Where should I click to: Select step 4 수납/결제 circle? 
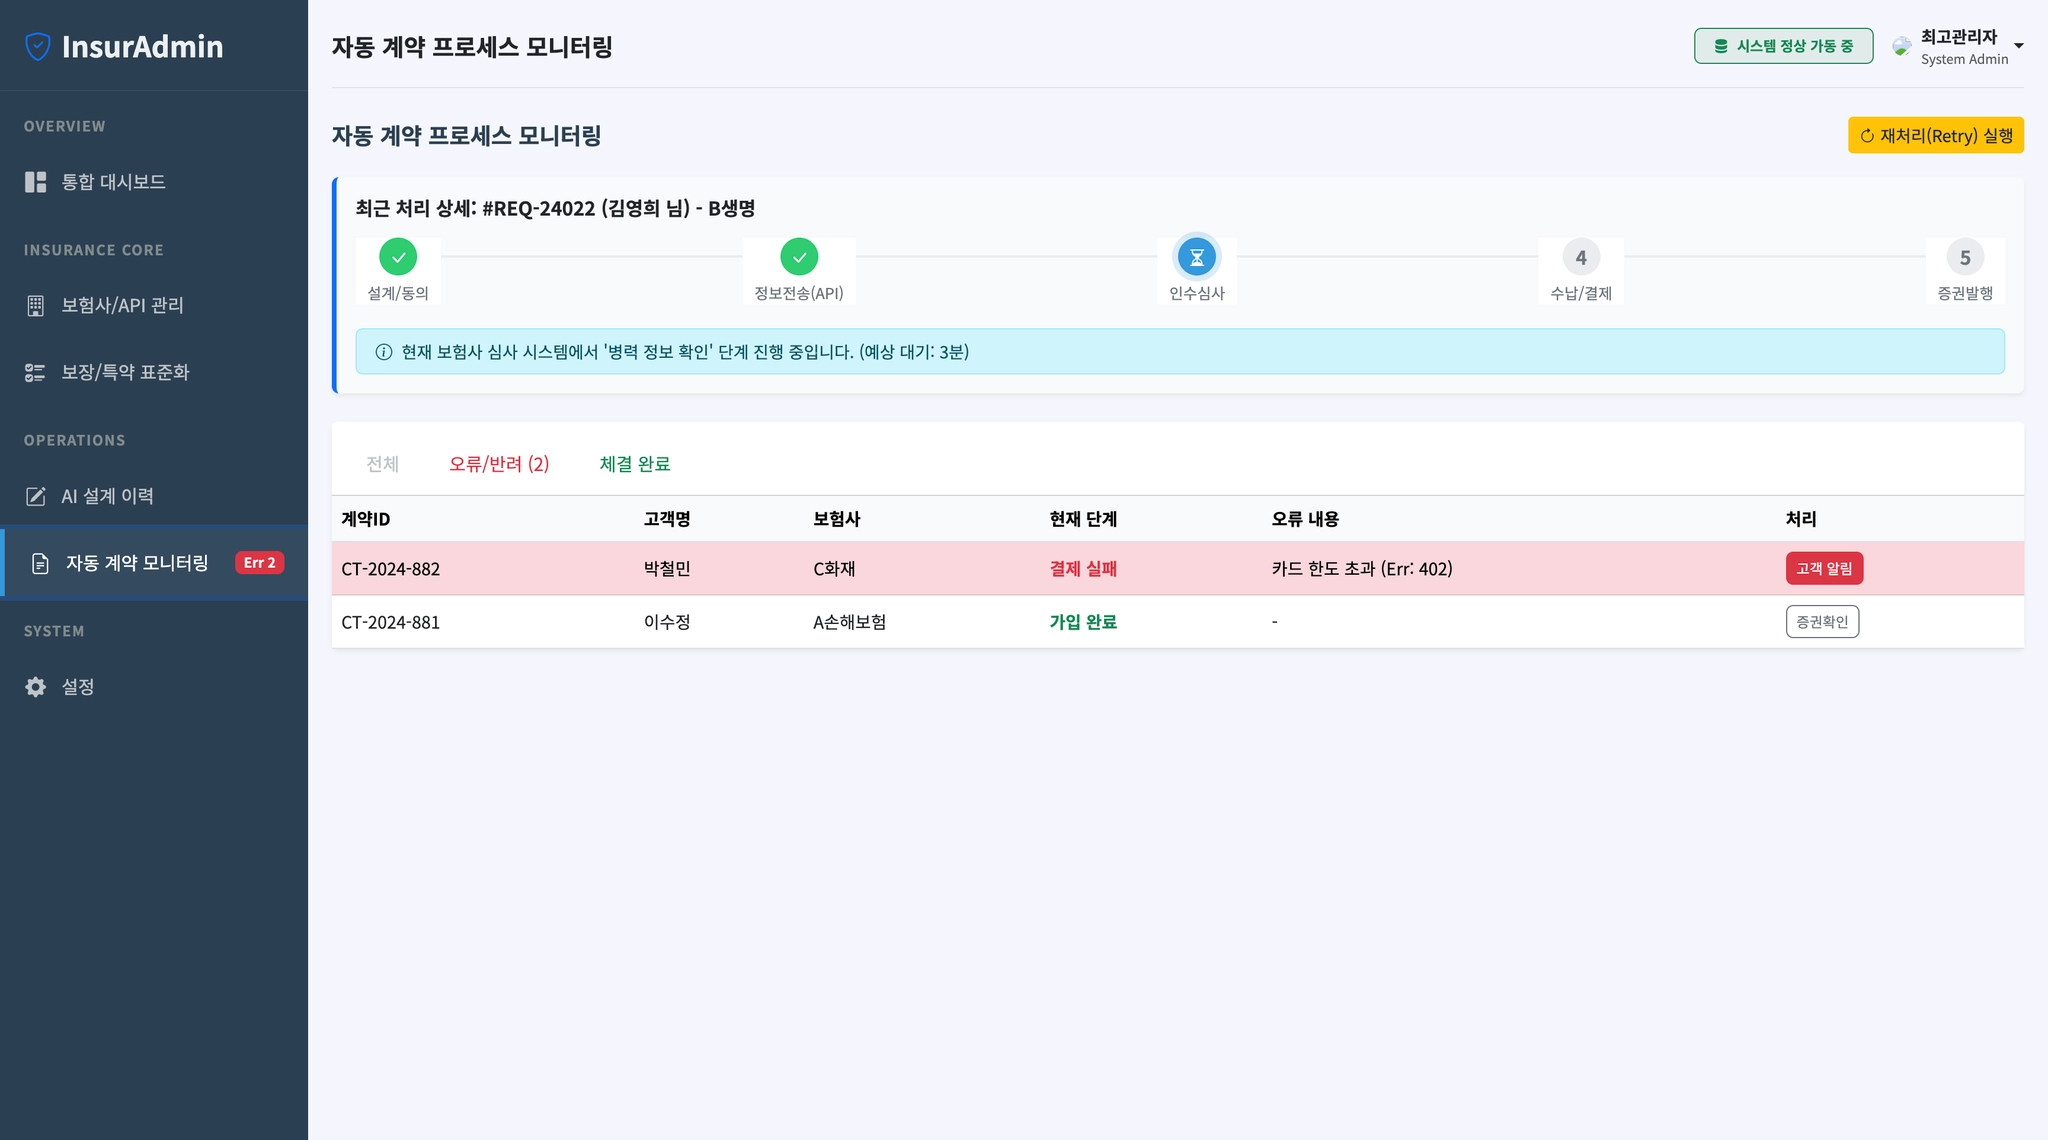tap(1580, 258)
